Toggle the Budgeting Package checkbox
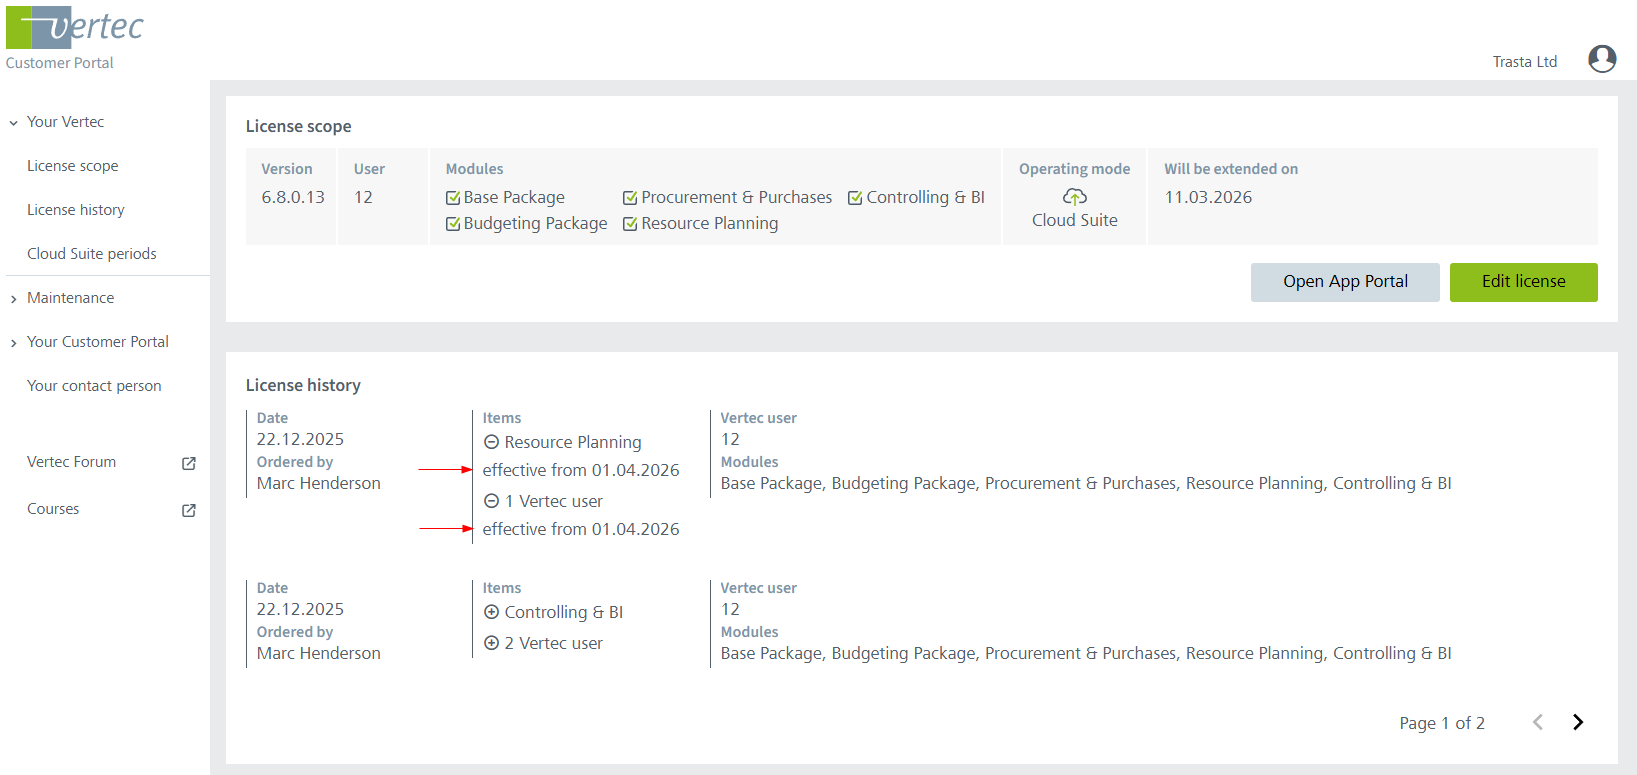 (x=453, y=224)
